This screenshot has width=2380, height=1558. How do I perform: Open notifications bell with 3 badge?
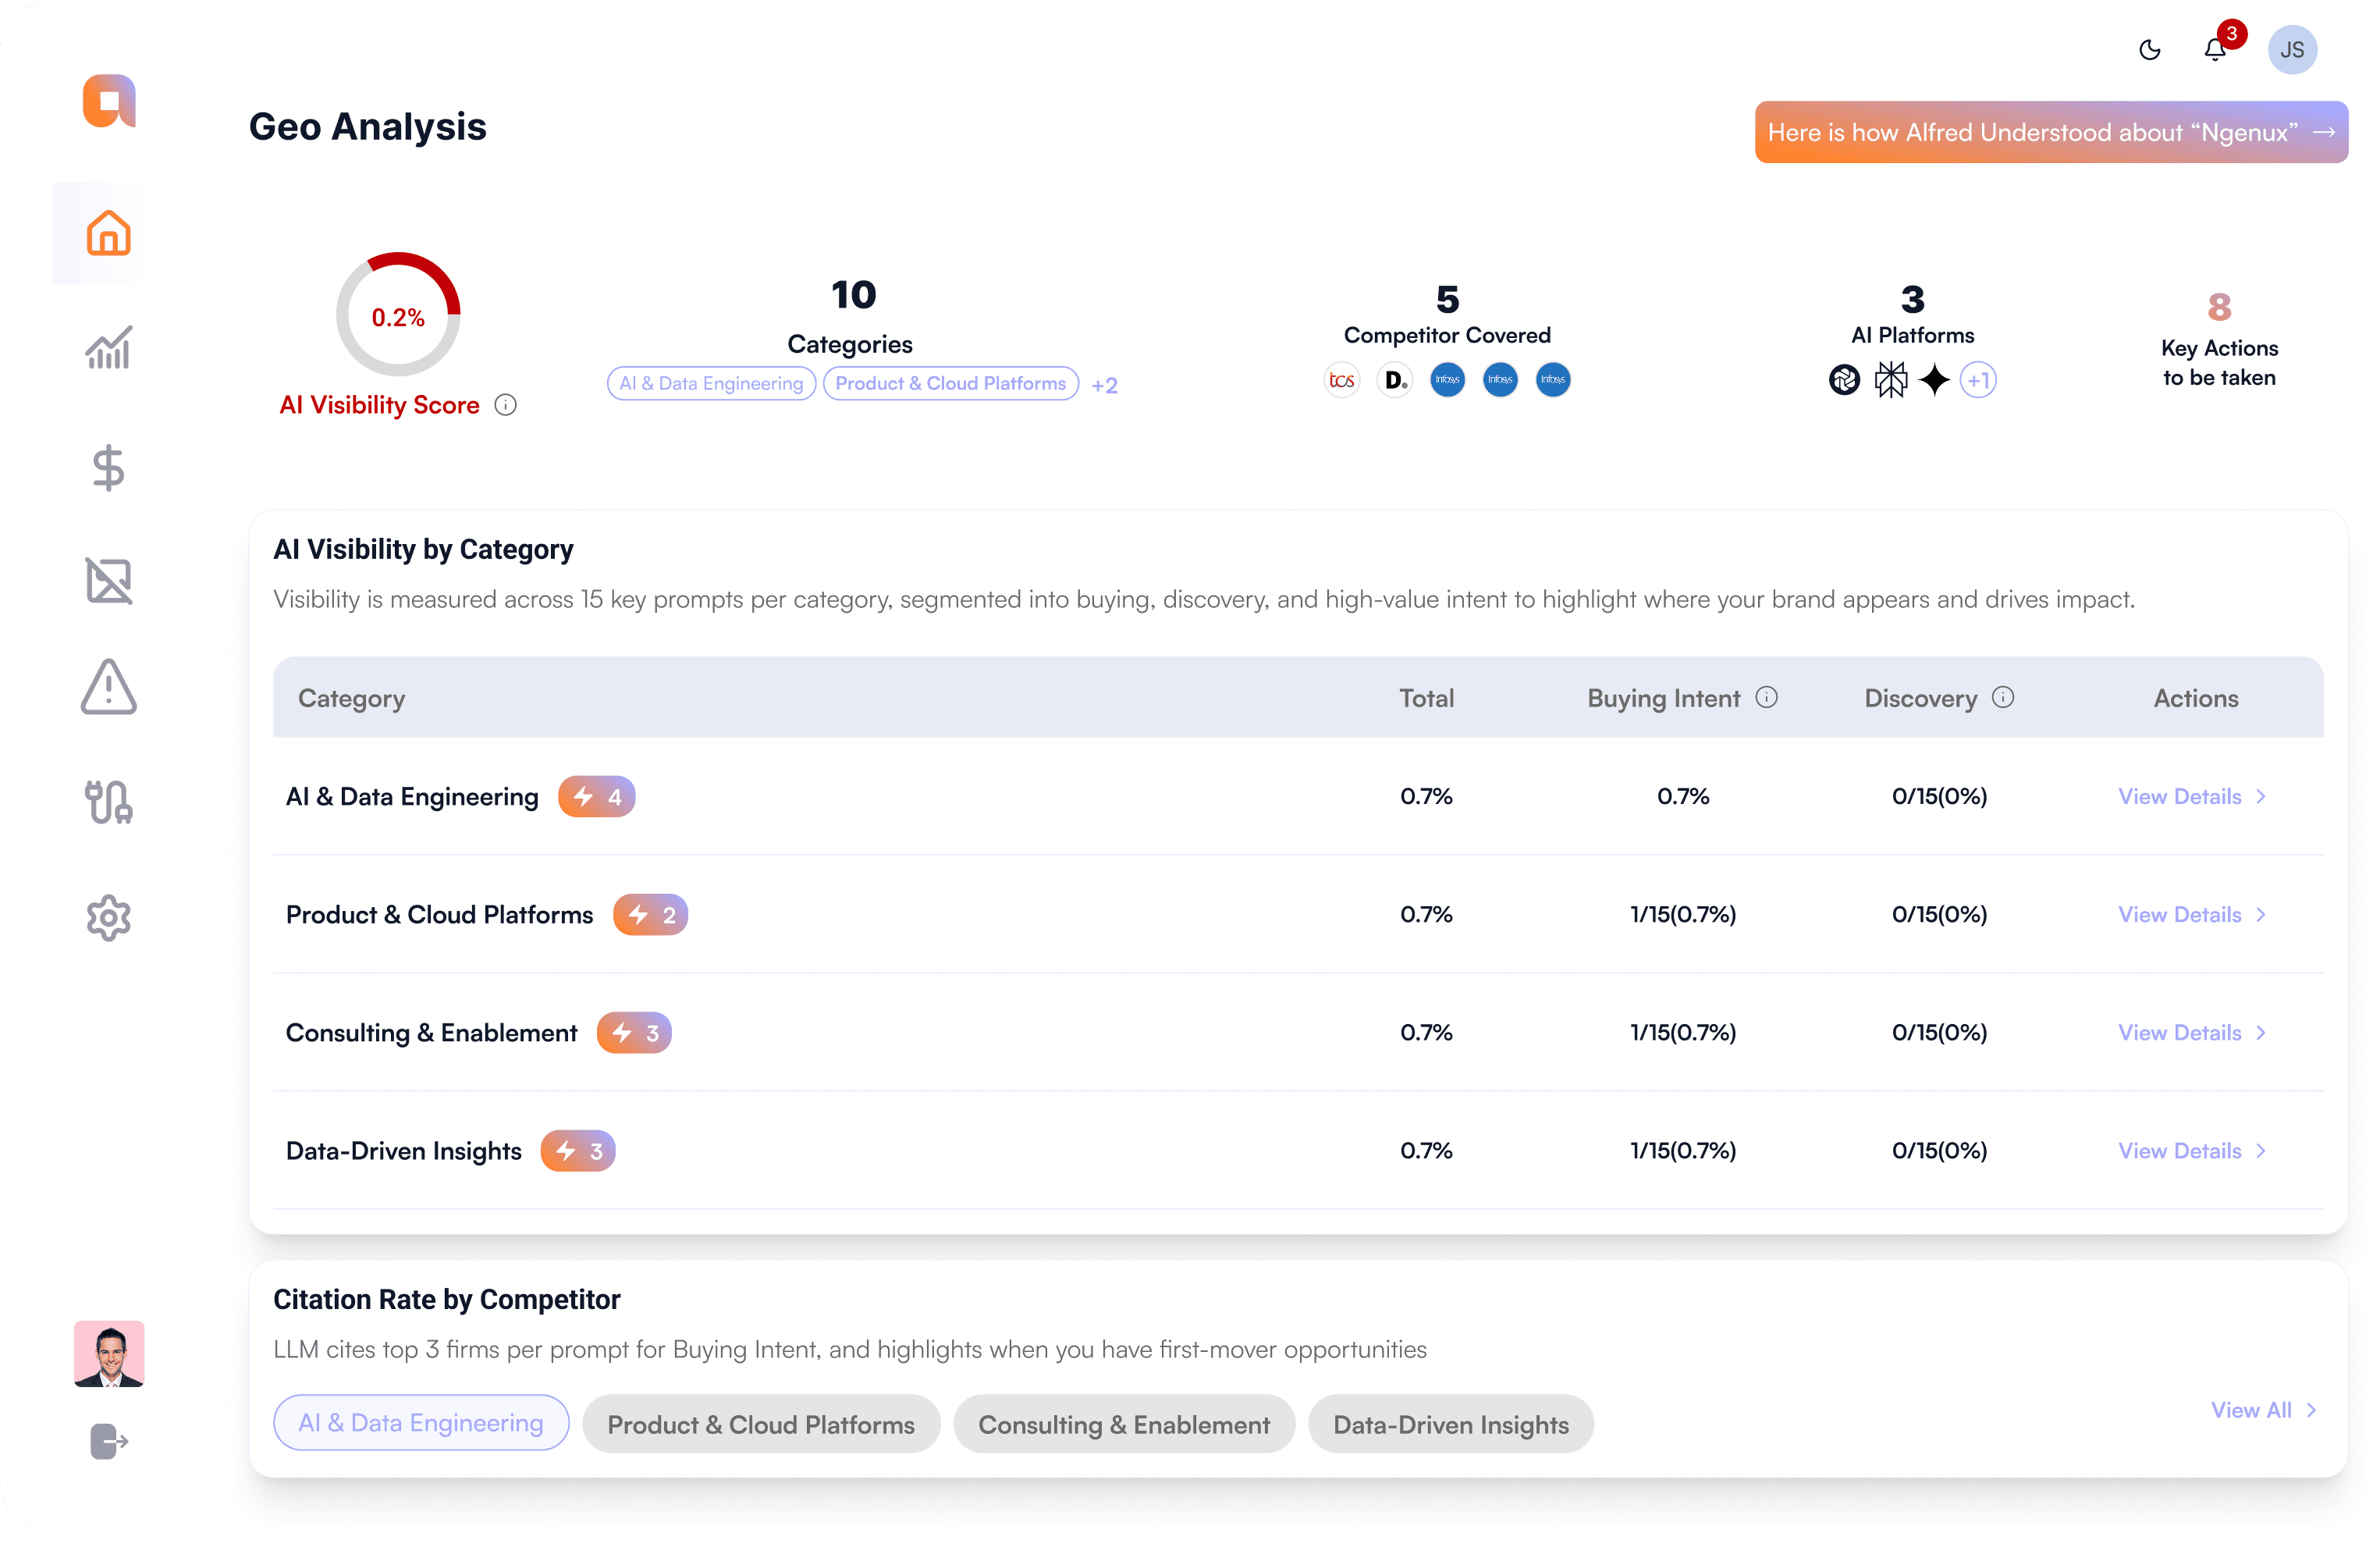click(2214, 49)
